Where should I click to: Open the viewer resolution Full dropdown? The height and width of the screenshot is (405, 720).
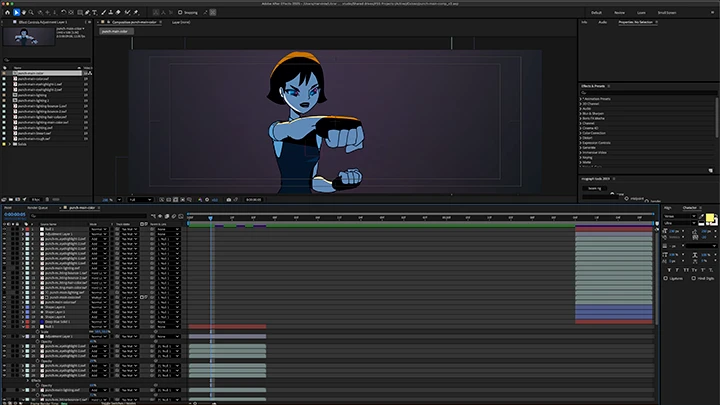coord(141,199)
